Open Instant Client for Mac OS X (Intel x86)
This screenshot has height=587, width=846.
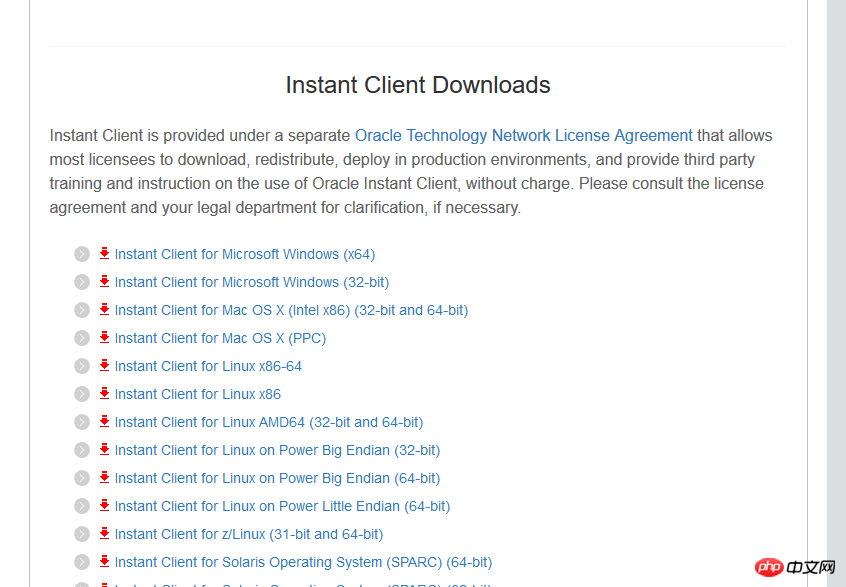[x=291, y=310]
